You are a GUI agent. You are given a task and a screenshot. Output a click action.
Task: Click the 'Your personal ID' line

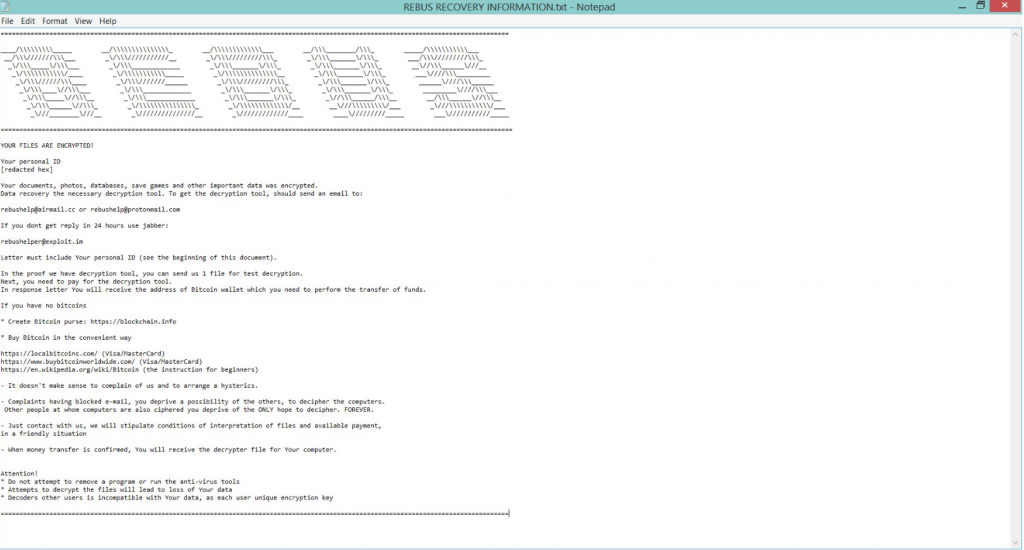(x=31, y=161)
